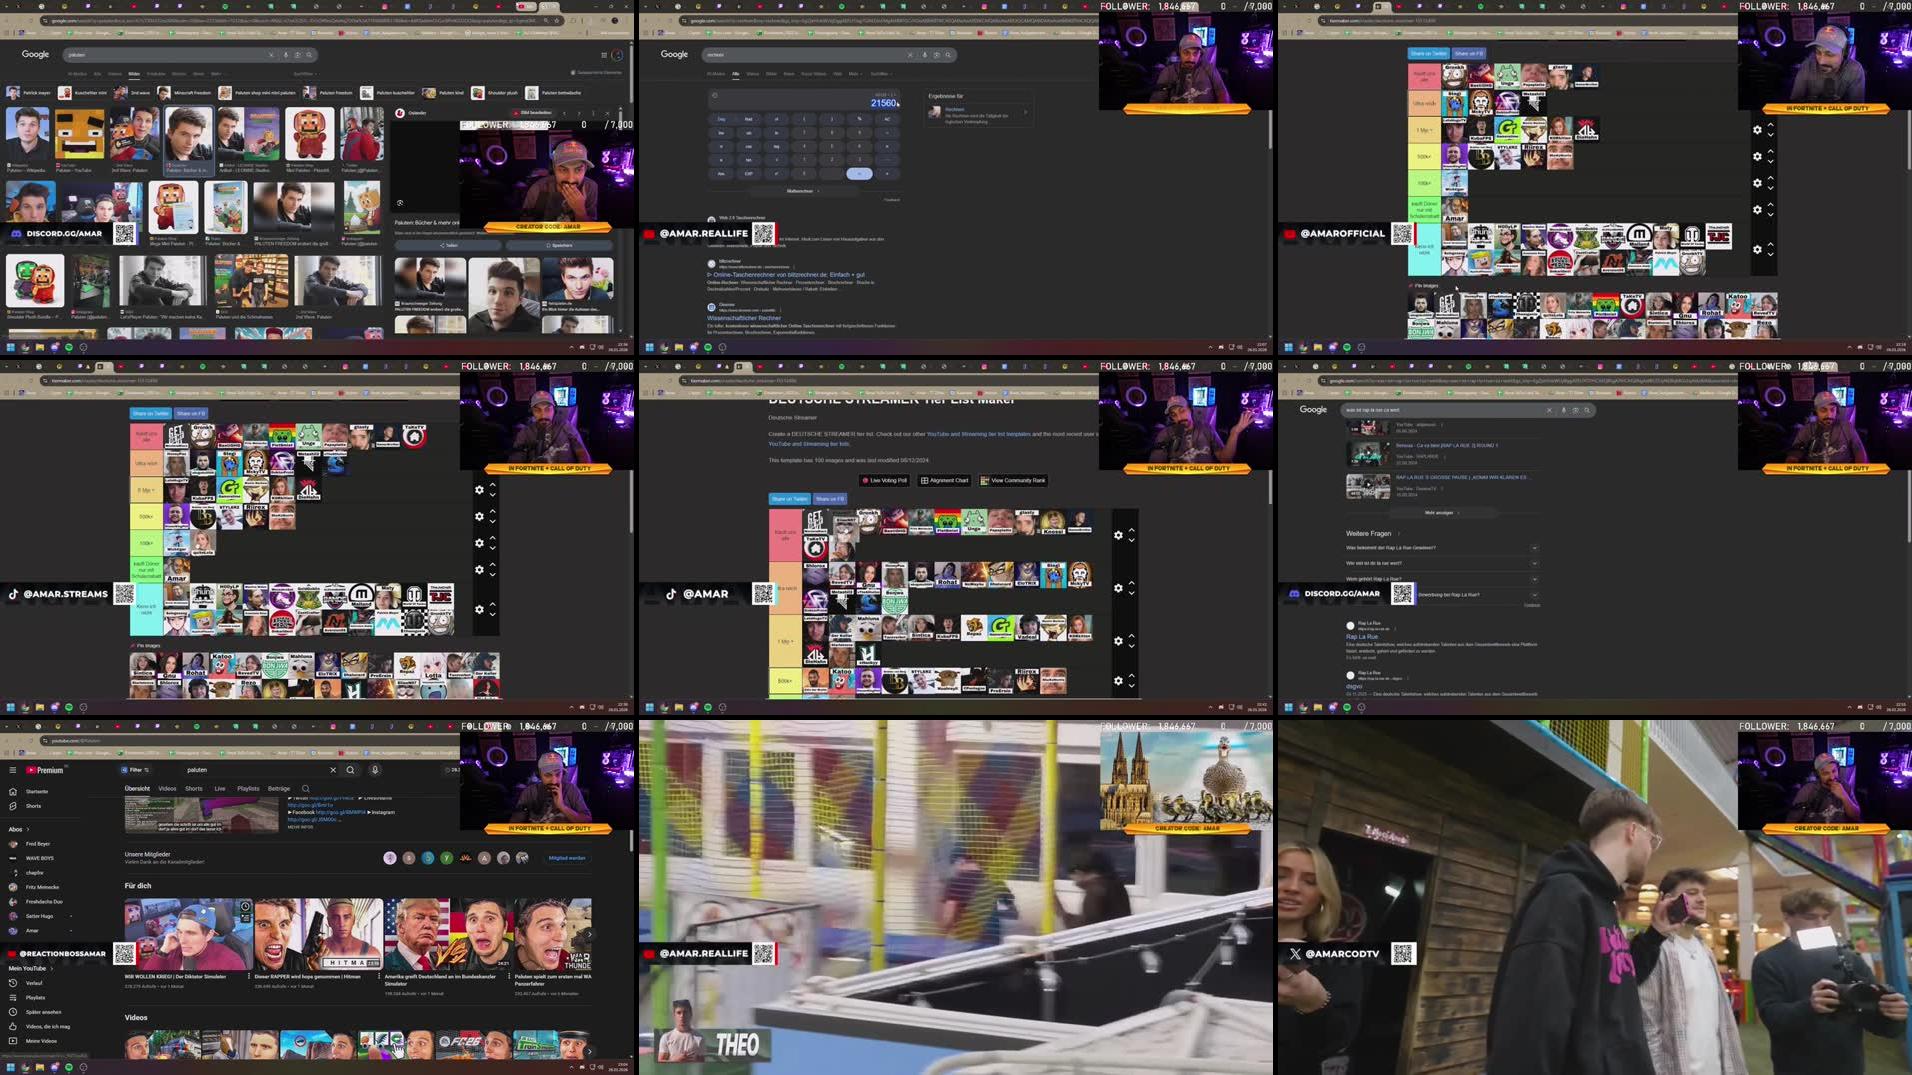Open the Filter options on YouTube search
This screenshot has width=1912, height=1075.
(136, 770)
